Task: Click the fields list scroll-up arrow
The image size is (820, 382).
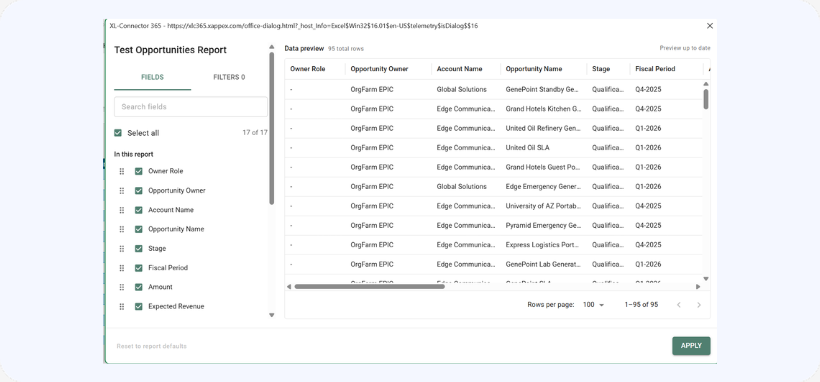Action: tap(271, 47)
